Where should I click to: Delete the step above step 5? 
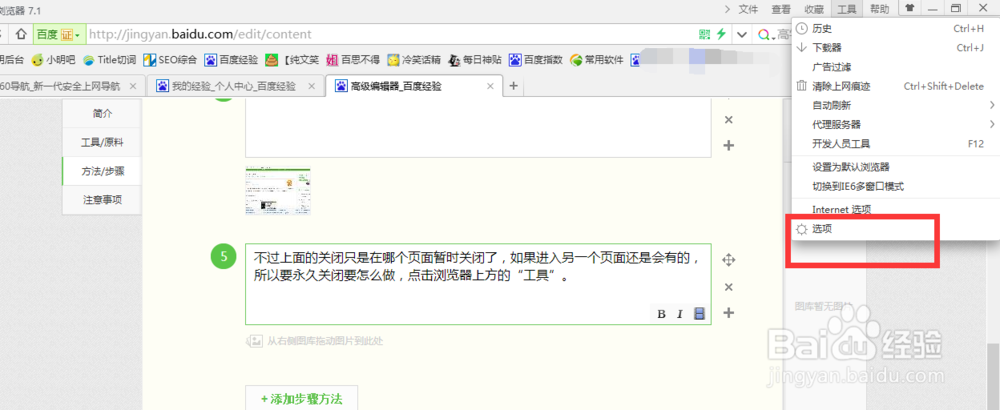pyautogui.click(x=728, y=120)
